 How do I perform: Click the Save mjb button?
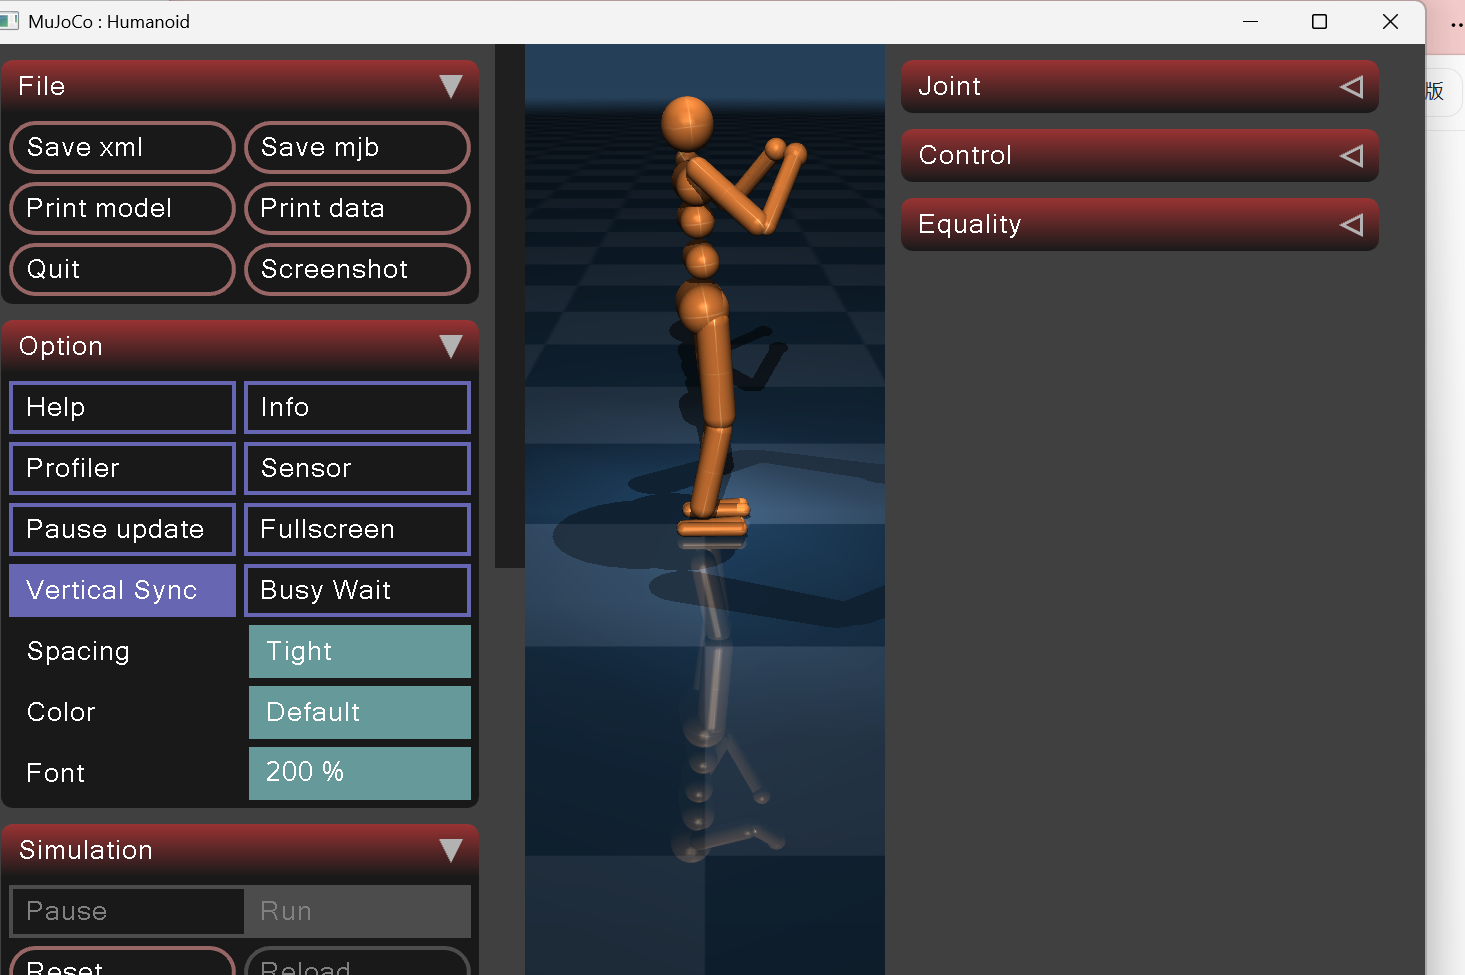[357, 147]
